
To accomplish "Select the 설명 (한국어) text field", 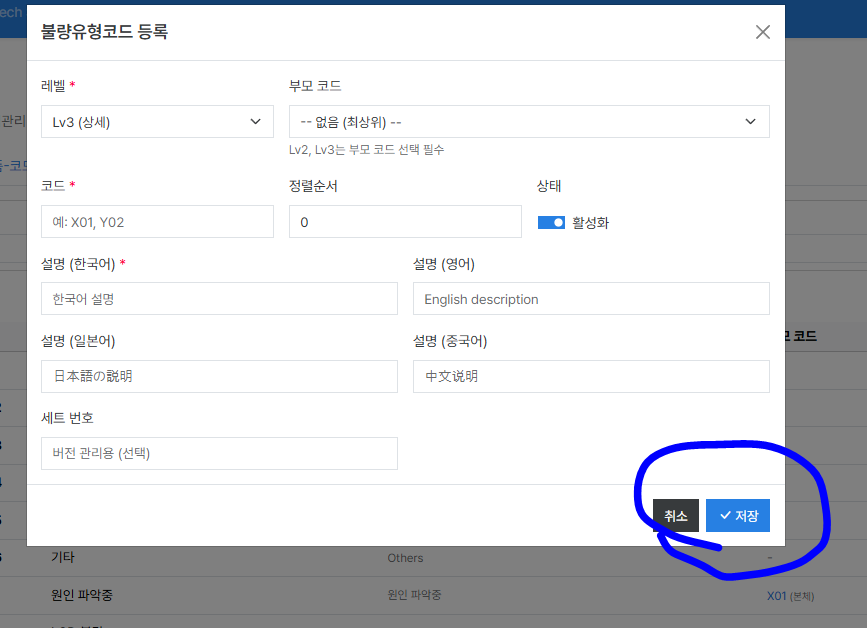I will [x=219, y=299].
